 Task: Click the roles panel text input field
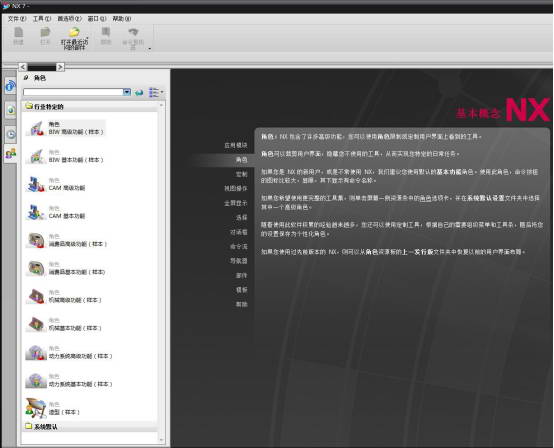73,92
